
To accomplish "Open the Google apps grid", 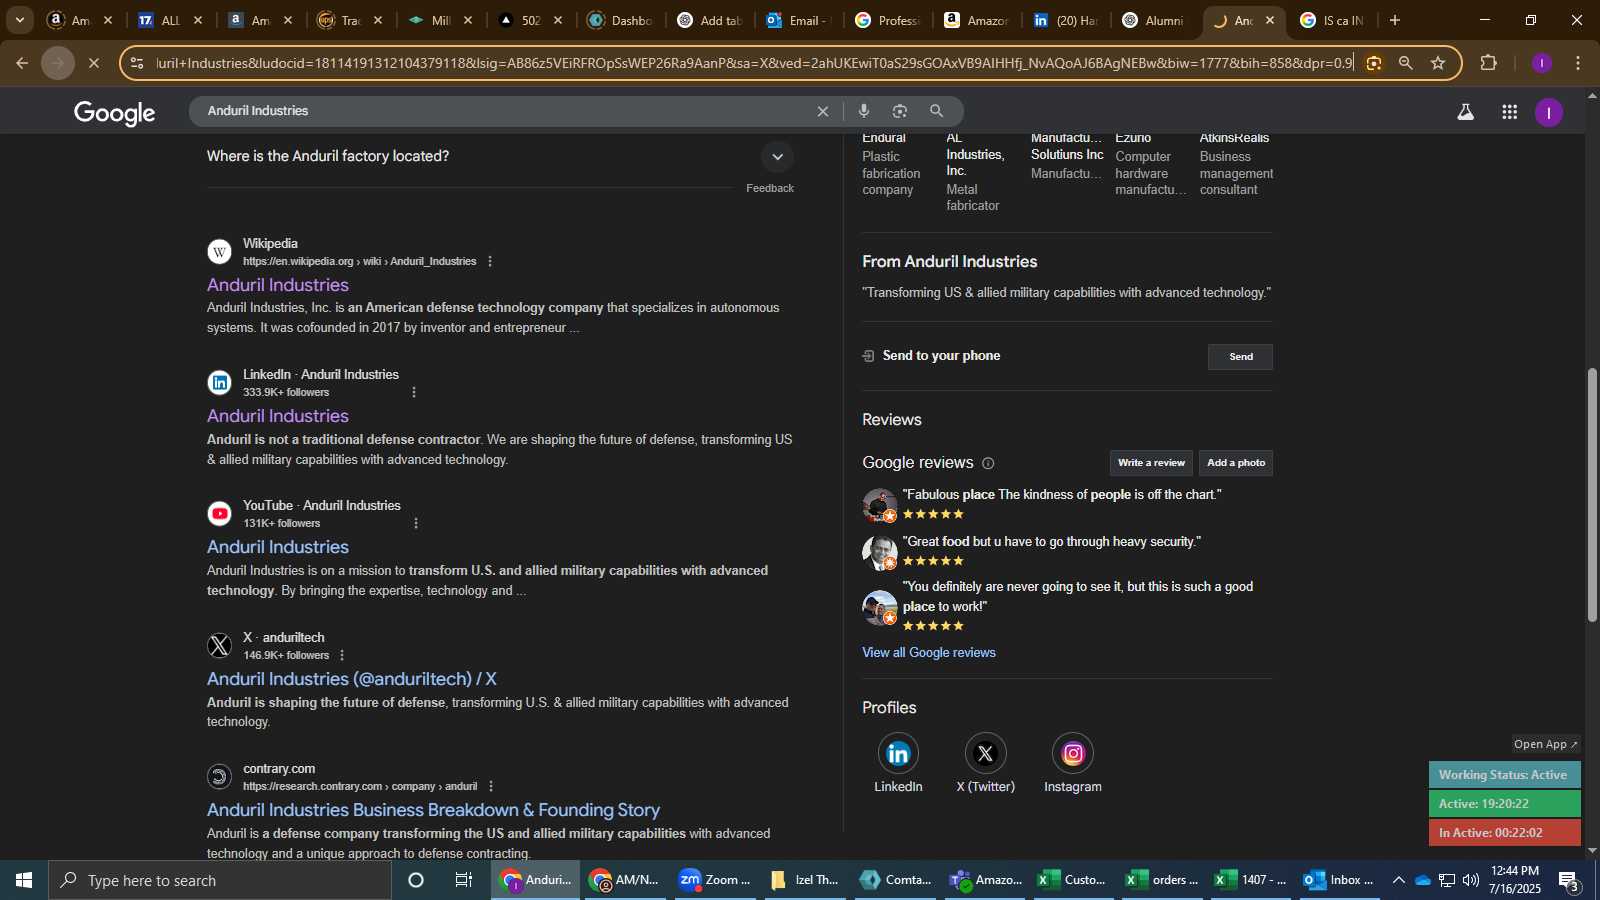I will (x=1509, y=112).
